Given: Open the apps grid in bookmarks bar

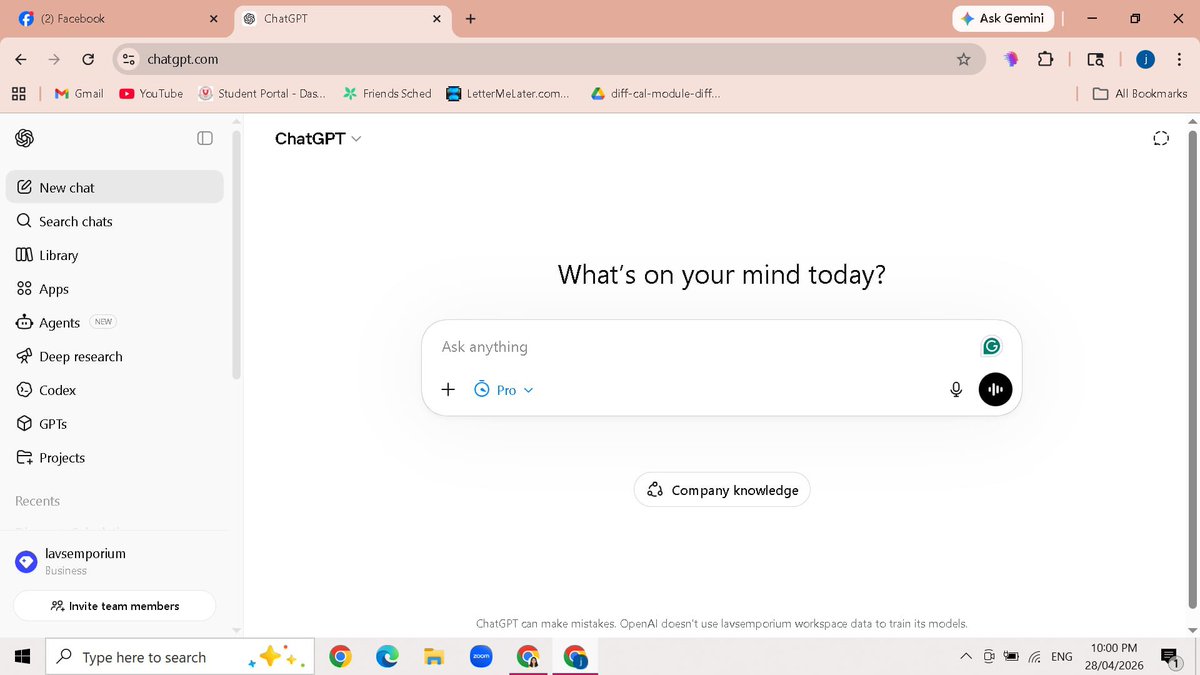Looking at the screenshot, I should (x=18, y=93).
